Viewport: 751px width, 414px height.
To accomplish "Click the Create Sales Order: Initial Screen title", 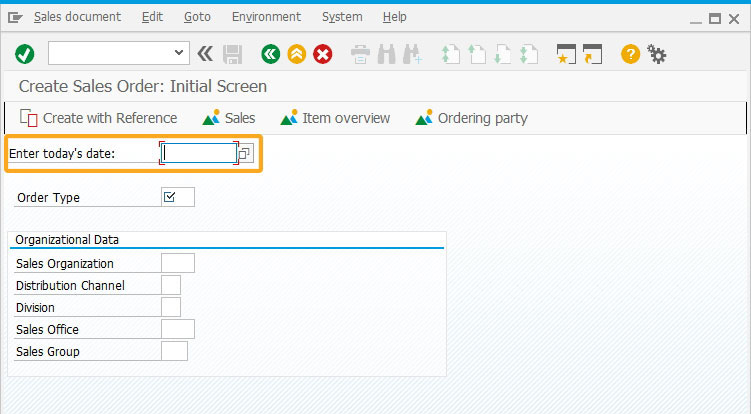I will 143,86.
